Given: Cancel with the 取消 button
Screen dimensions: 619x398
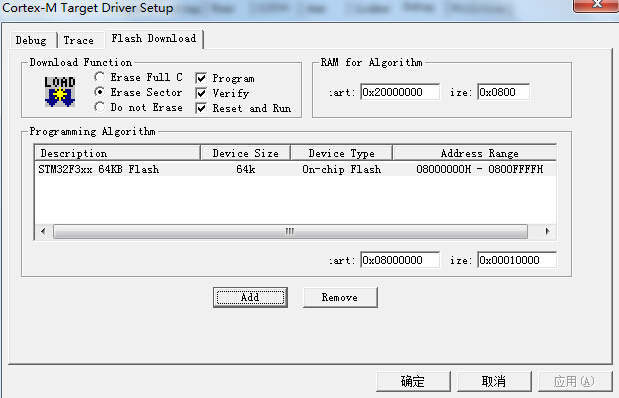Looking at the screenshot, I should 494,381.
